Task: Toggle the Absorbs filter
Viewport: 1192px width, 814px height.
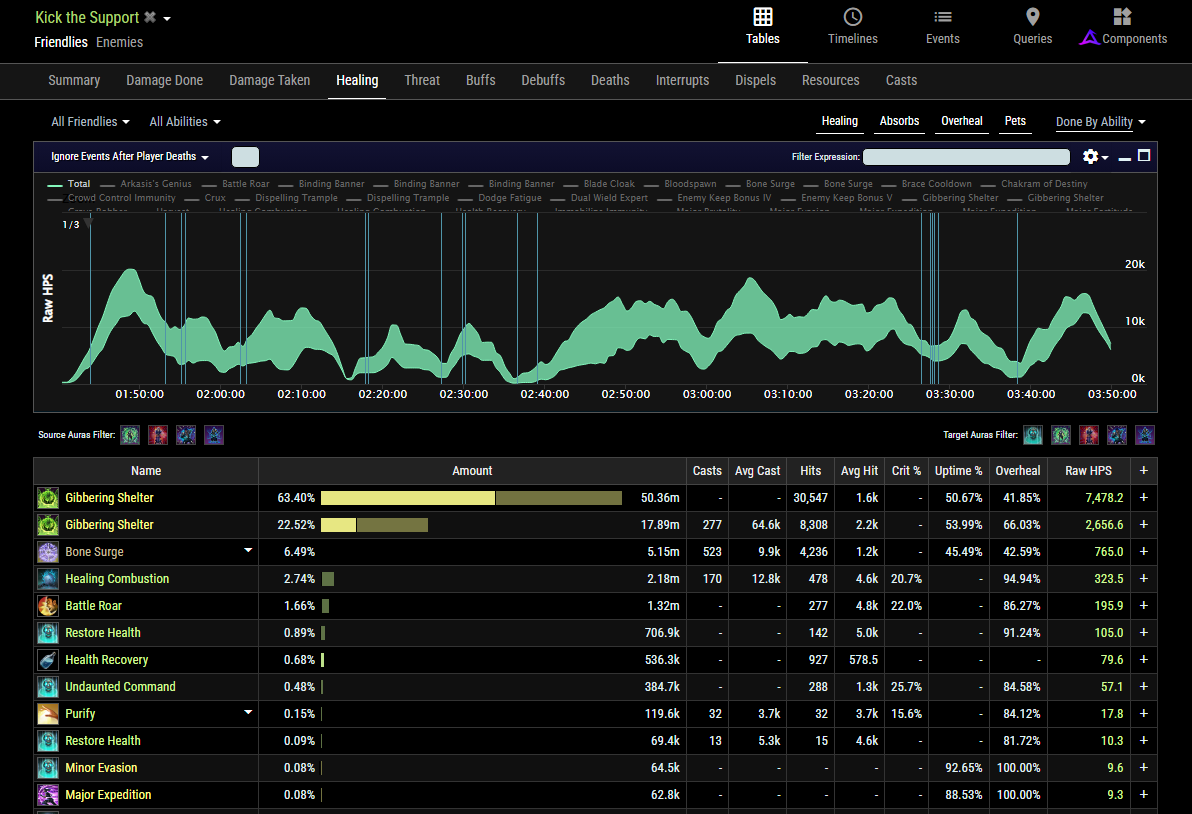Action: pos(899,121)
